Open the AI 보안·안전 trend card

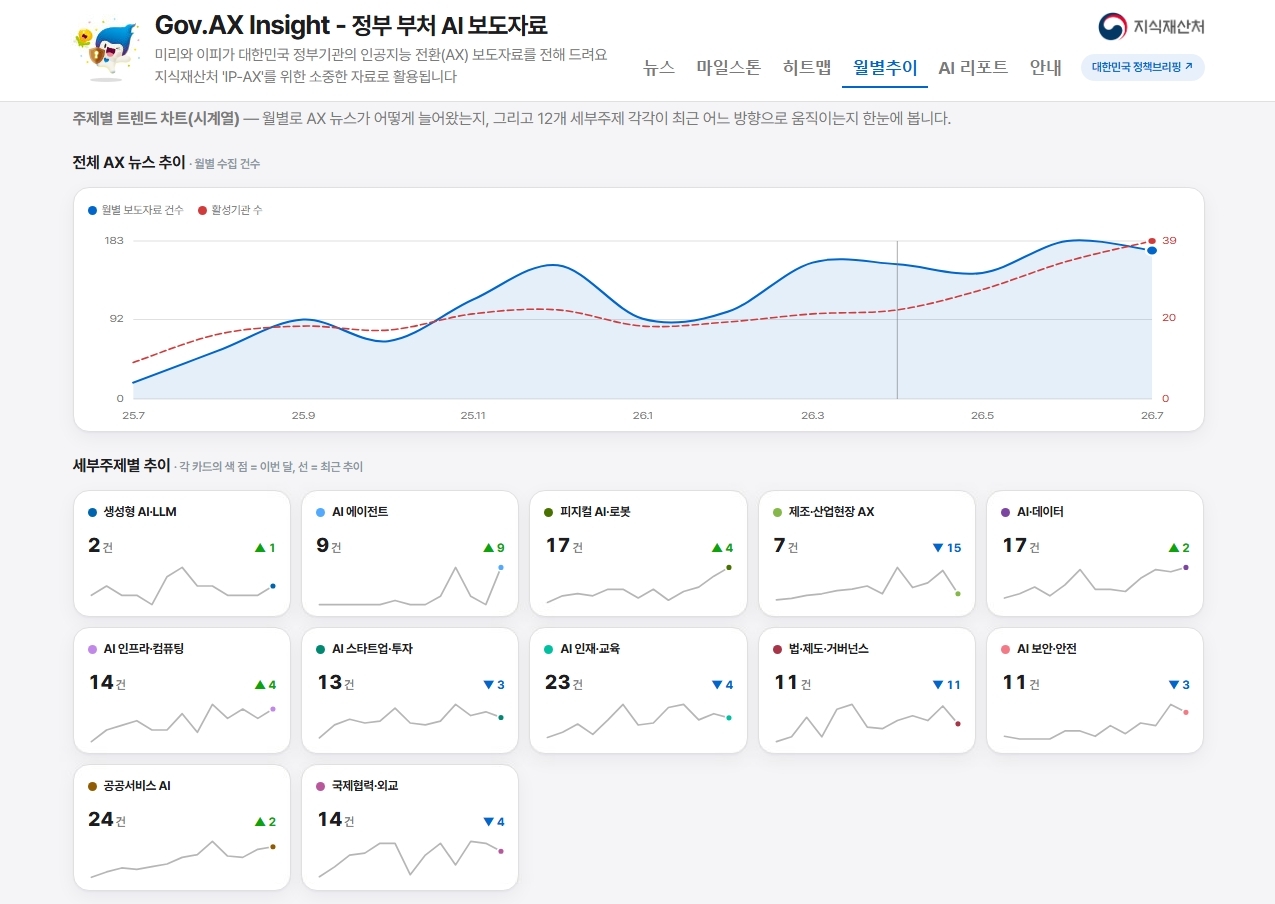click(1095, 690)
